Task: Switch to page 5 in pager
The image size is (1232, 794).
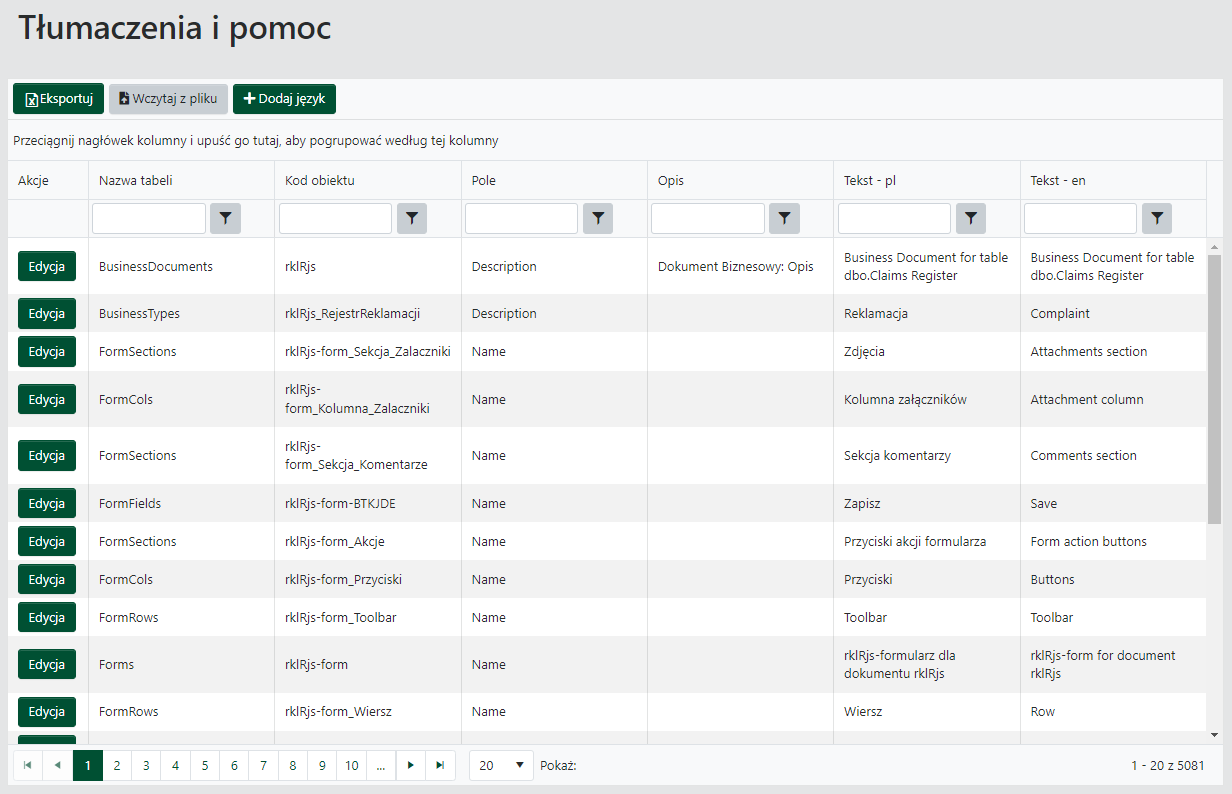Action: [x=204, y=765]
